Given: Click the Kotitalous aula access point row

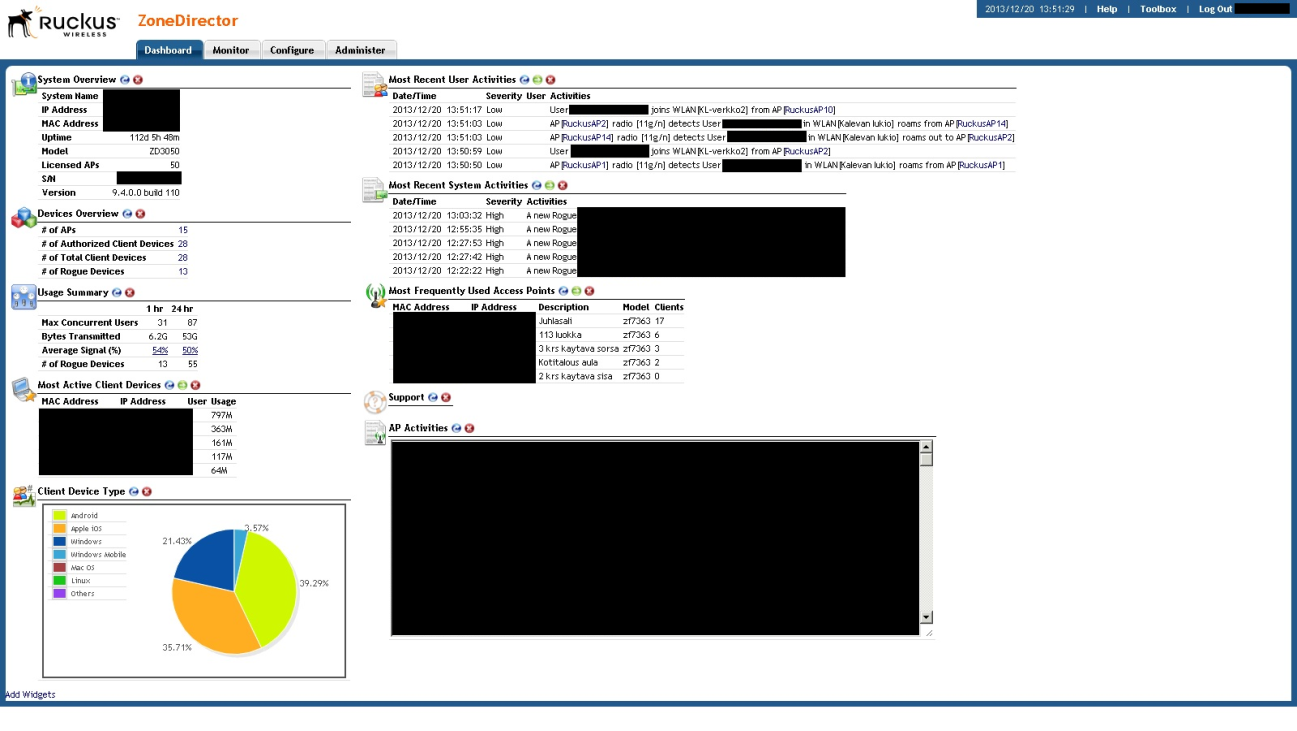Looking at the screenshot, I should point(538,363).
